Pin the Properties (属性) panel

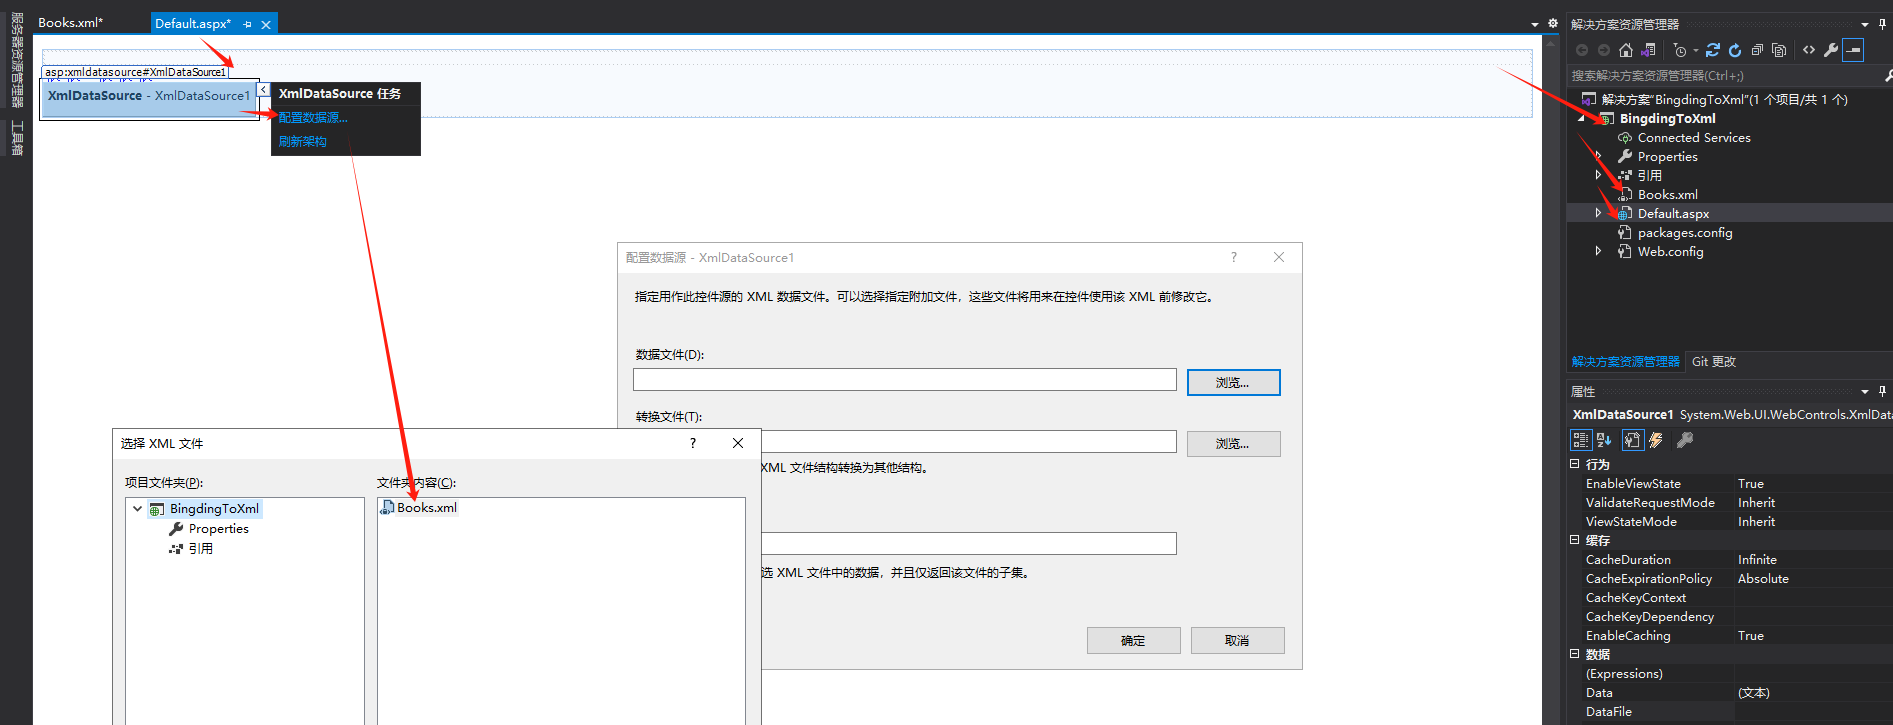pyautogui.click(x=1882, y=391)
